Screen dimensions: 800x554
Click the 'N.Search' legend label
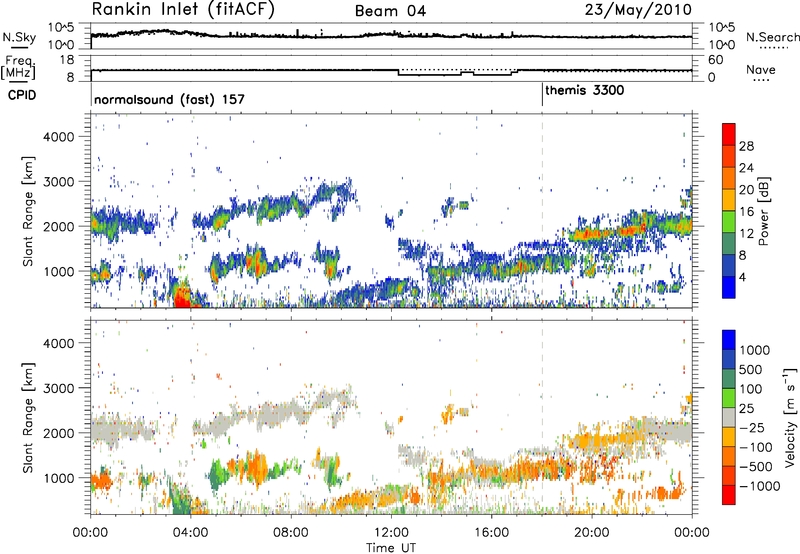click(x=773, y=37)
